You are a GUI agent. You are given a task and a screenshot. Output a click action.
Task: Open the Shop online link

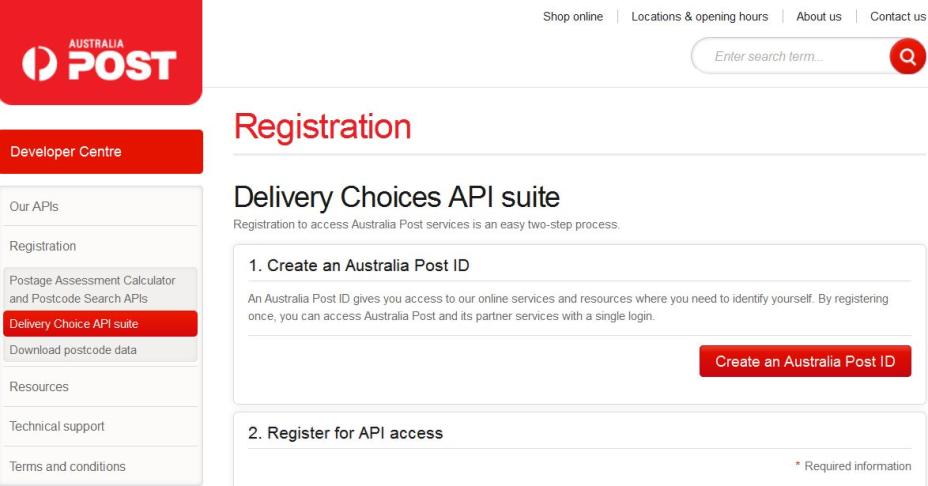click(x=573, y=17)
